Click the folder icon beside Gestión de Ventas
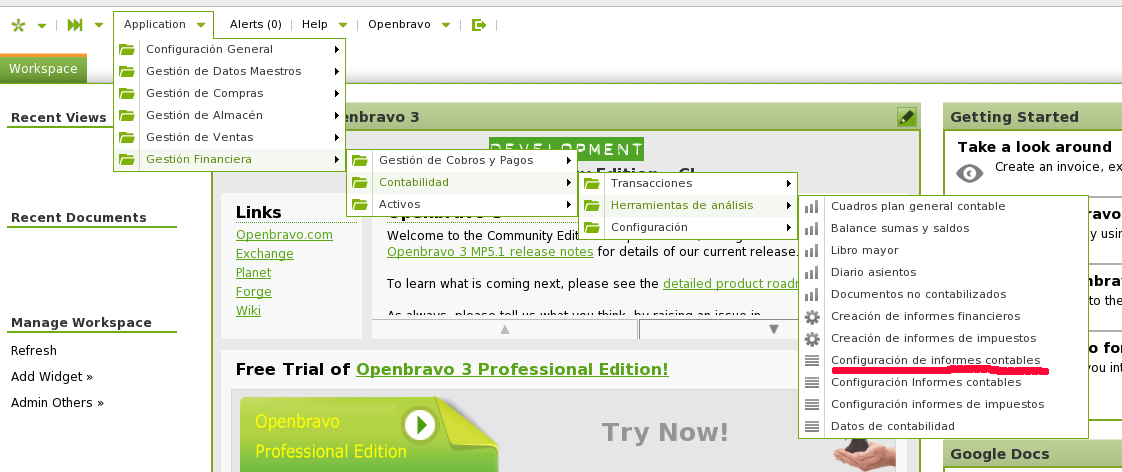Viewport: 1122px width, 472px height. (127, 137)
